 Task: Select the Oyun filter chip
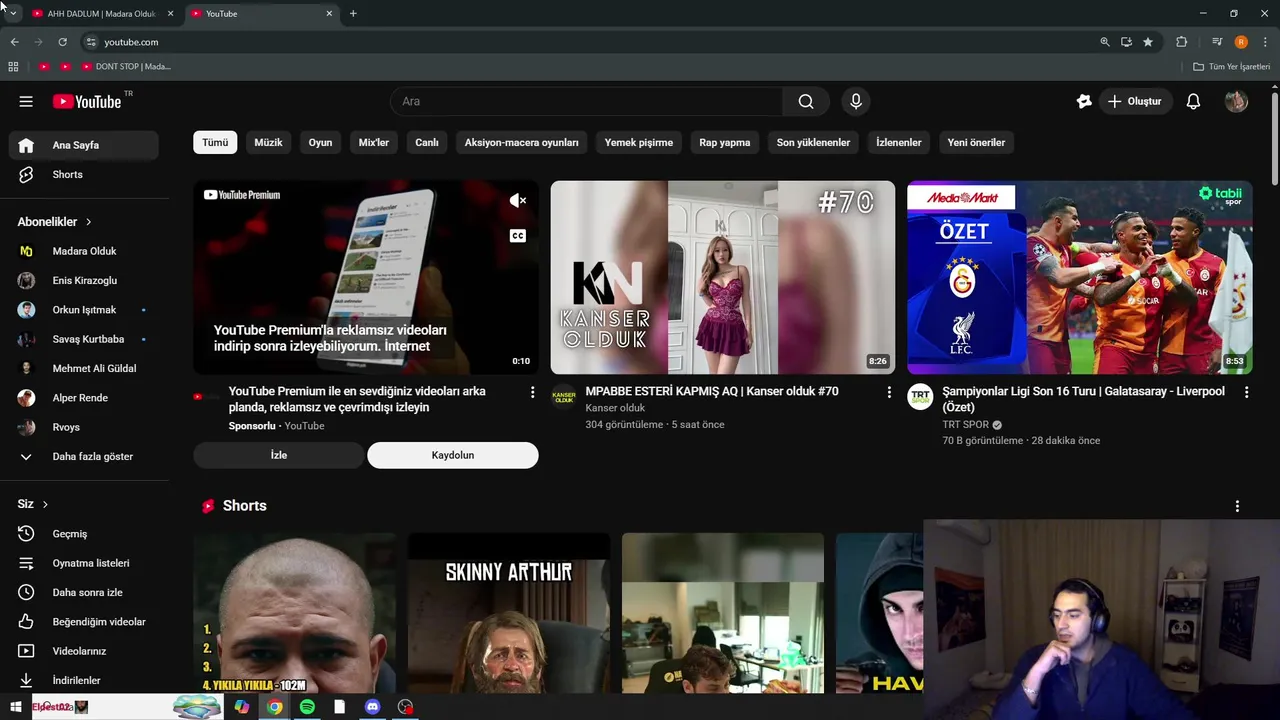pyautogui.click(x=320, y=142)
